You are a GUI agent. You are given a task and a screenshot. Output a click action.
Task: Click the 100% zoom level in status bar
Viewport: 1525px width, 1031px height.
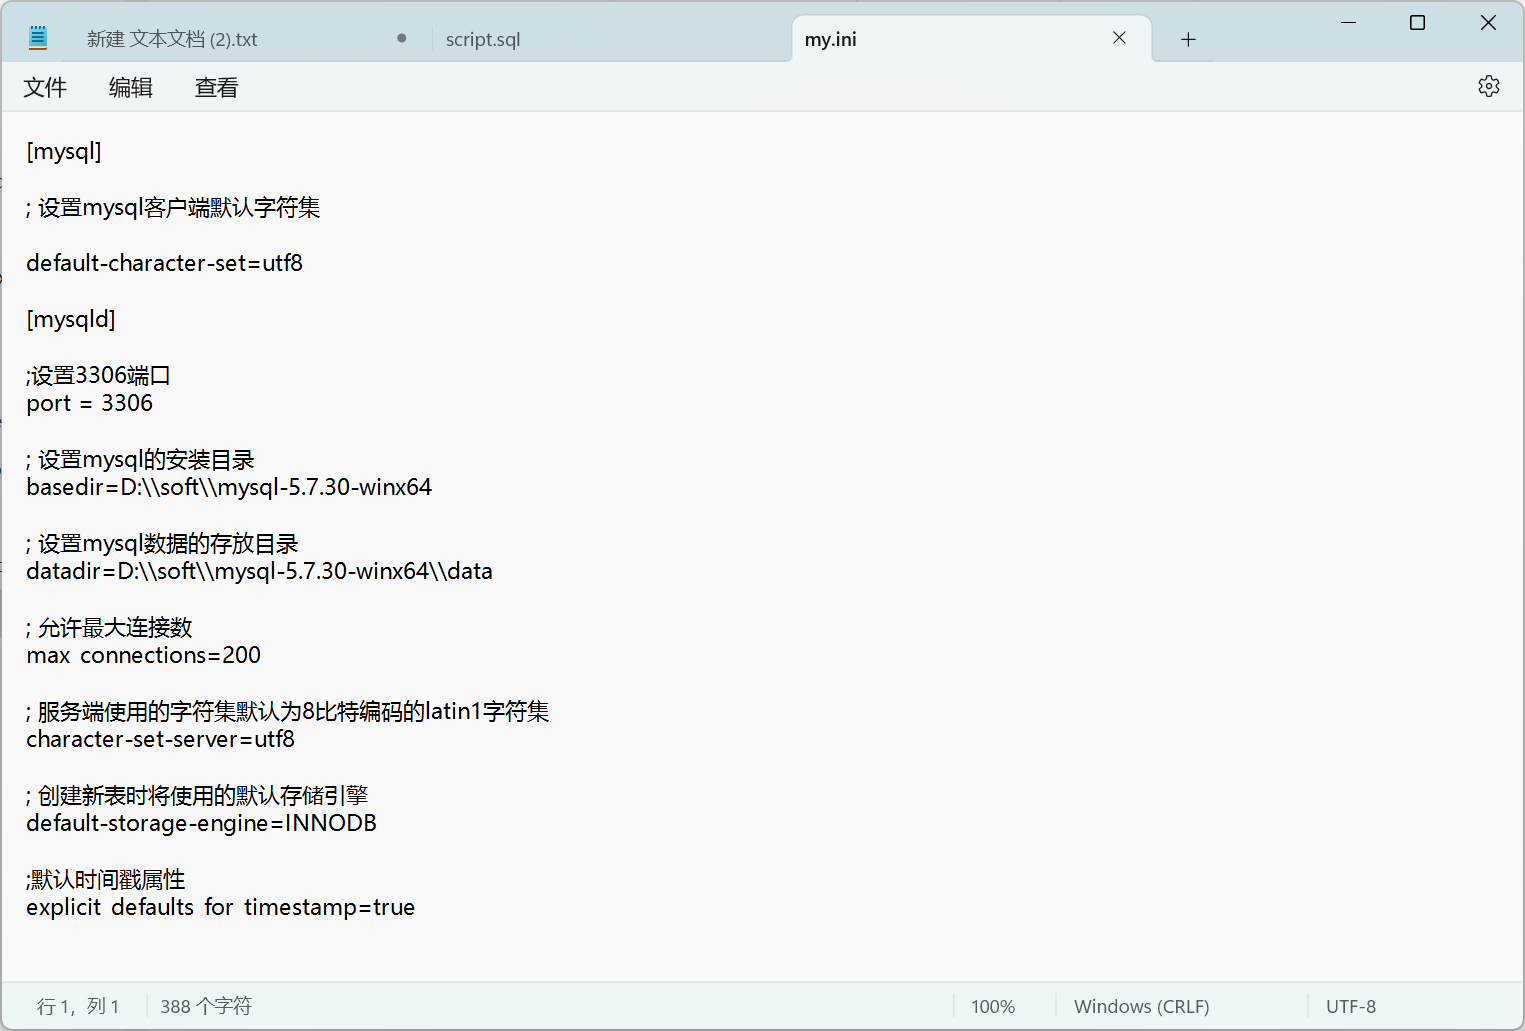pyautogui.click(x=993, y=1006)
